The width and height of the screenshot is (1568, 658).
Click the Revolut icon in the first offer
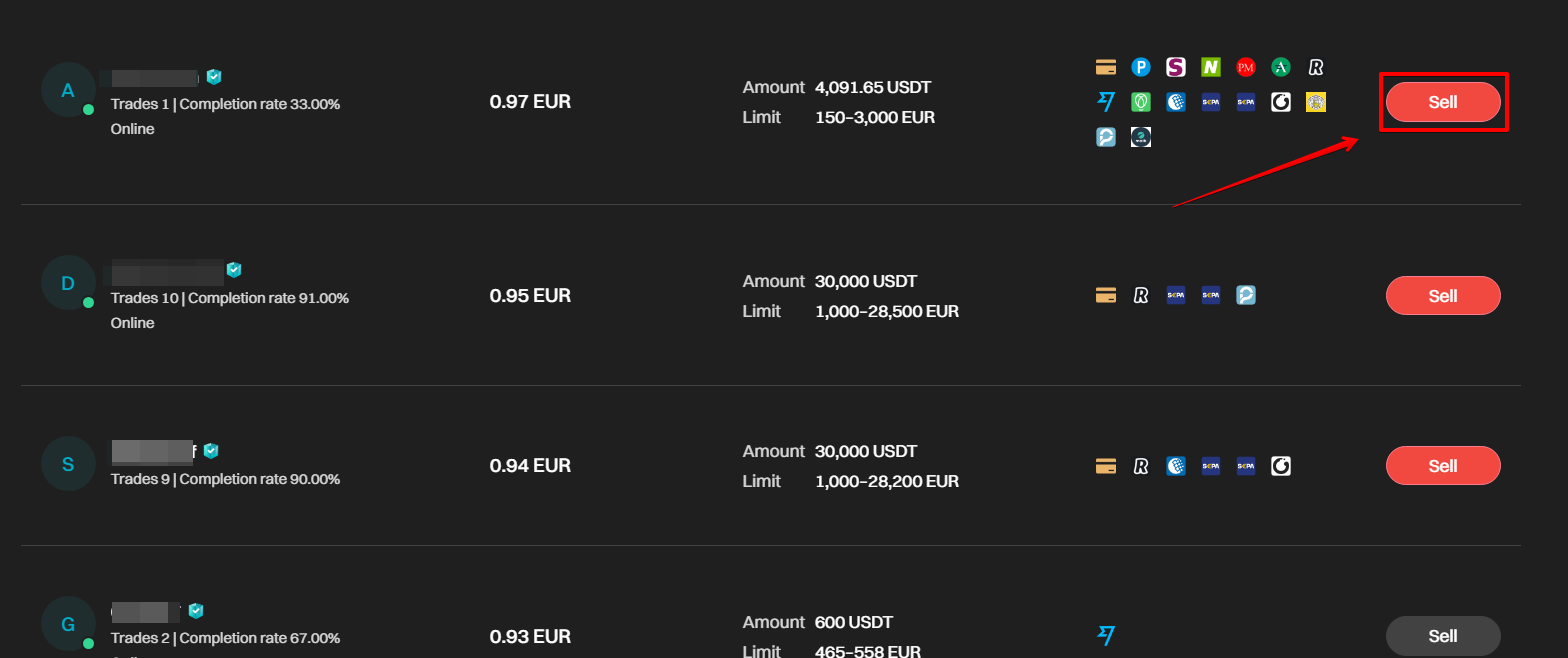click(x=1316, y=67)
